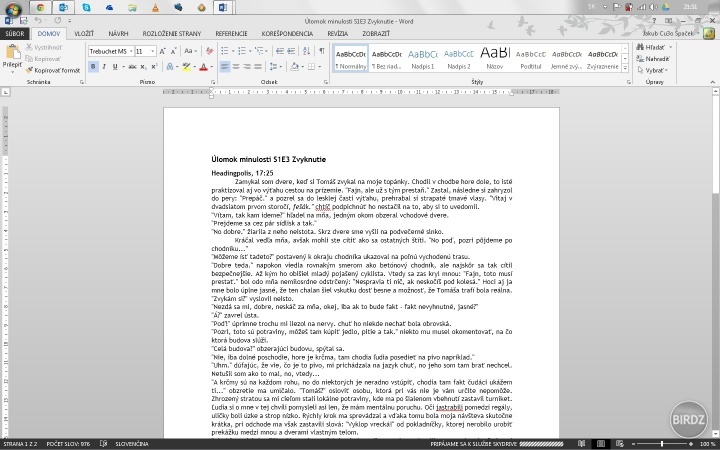Center-align the paragraph text
720x450 pixels.
pos(238,67)
